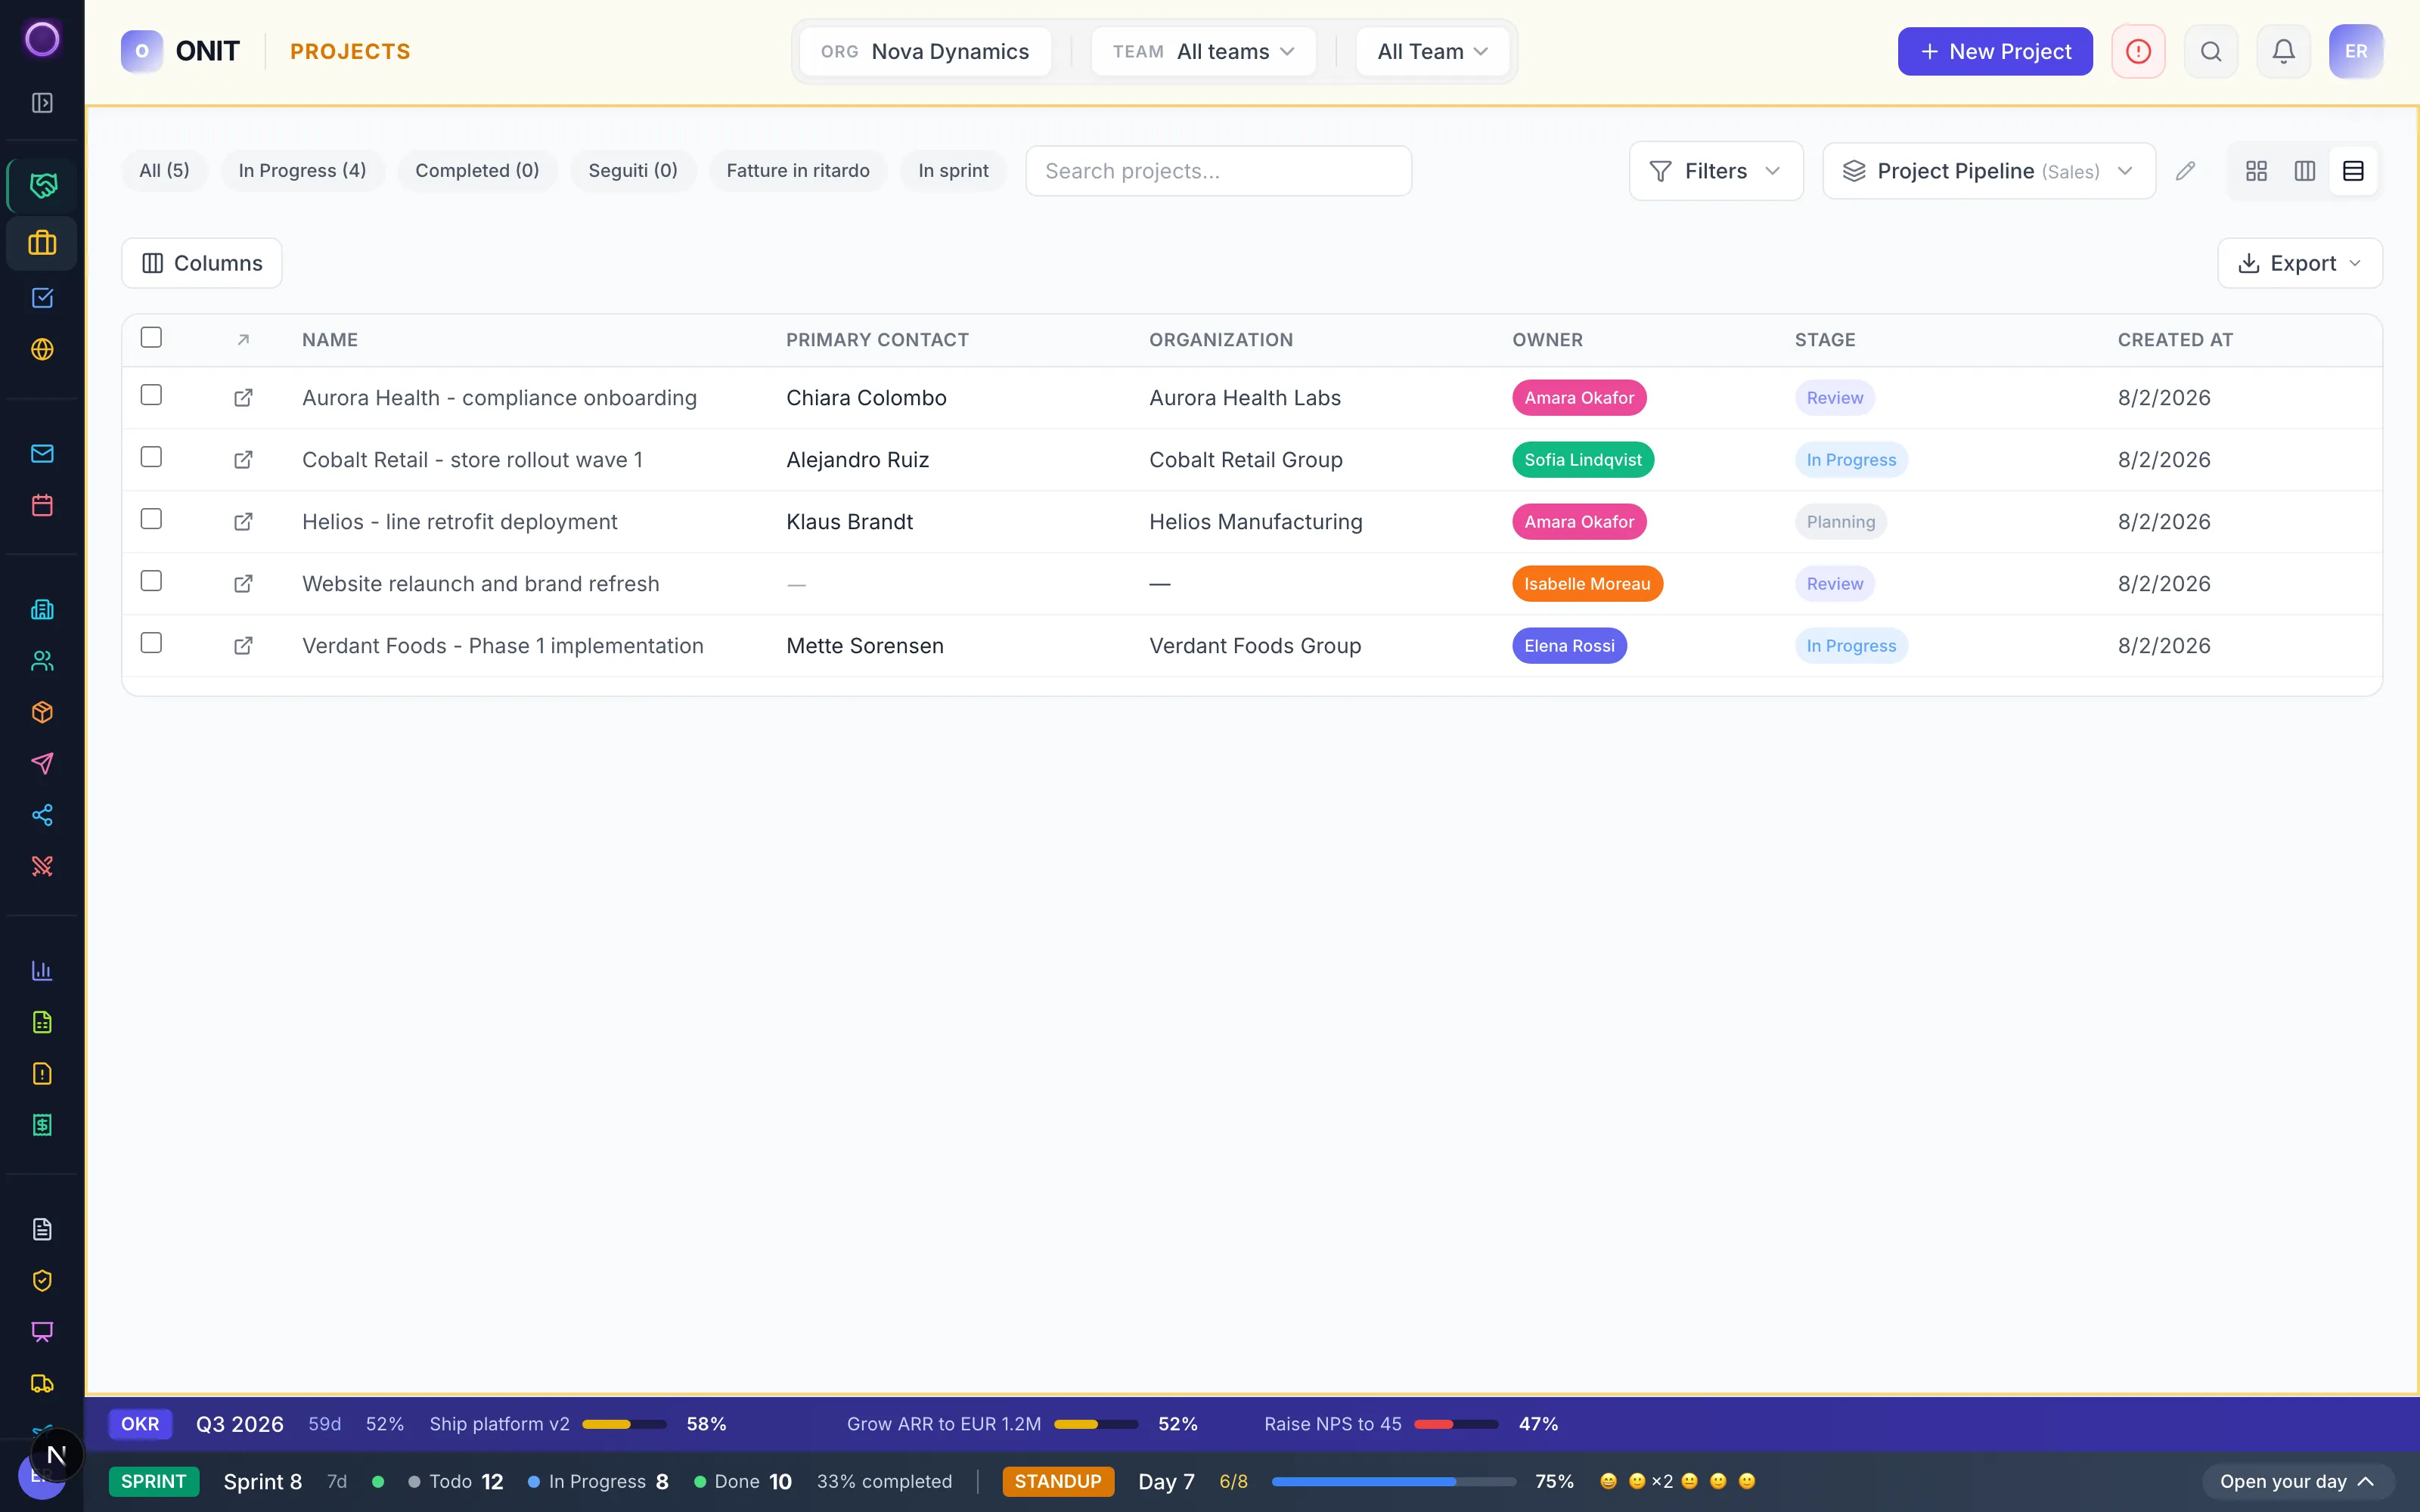Open the document text icon in sidebar
This screenshot has height=1512, width=2420.
tap(42, 1229)
